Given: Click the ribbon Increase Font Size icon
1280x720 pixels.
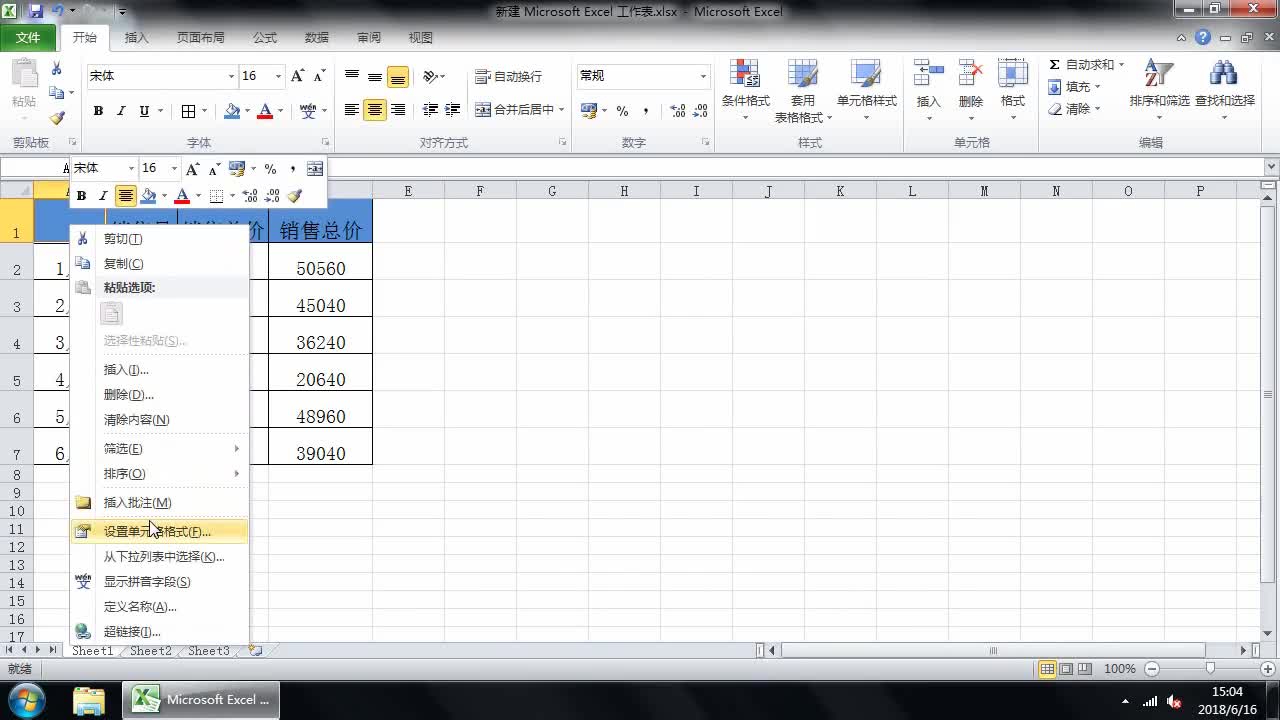Looking at the screenshot, I should (x=297, y=76).
